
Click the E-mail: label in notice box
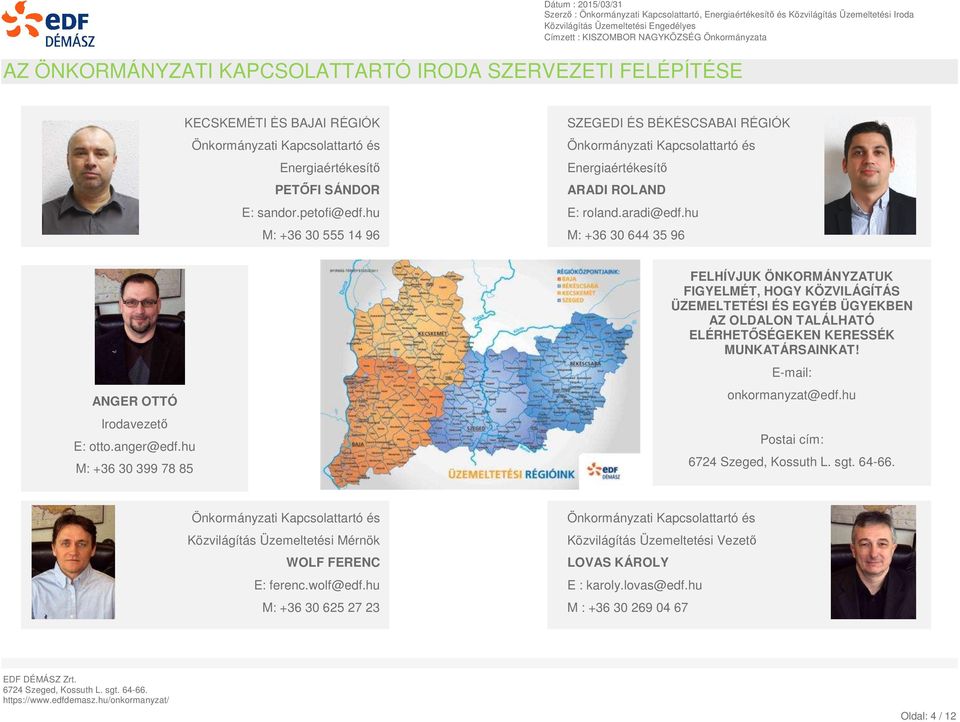pos(792,372)
